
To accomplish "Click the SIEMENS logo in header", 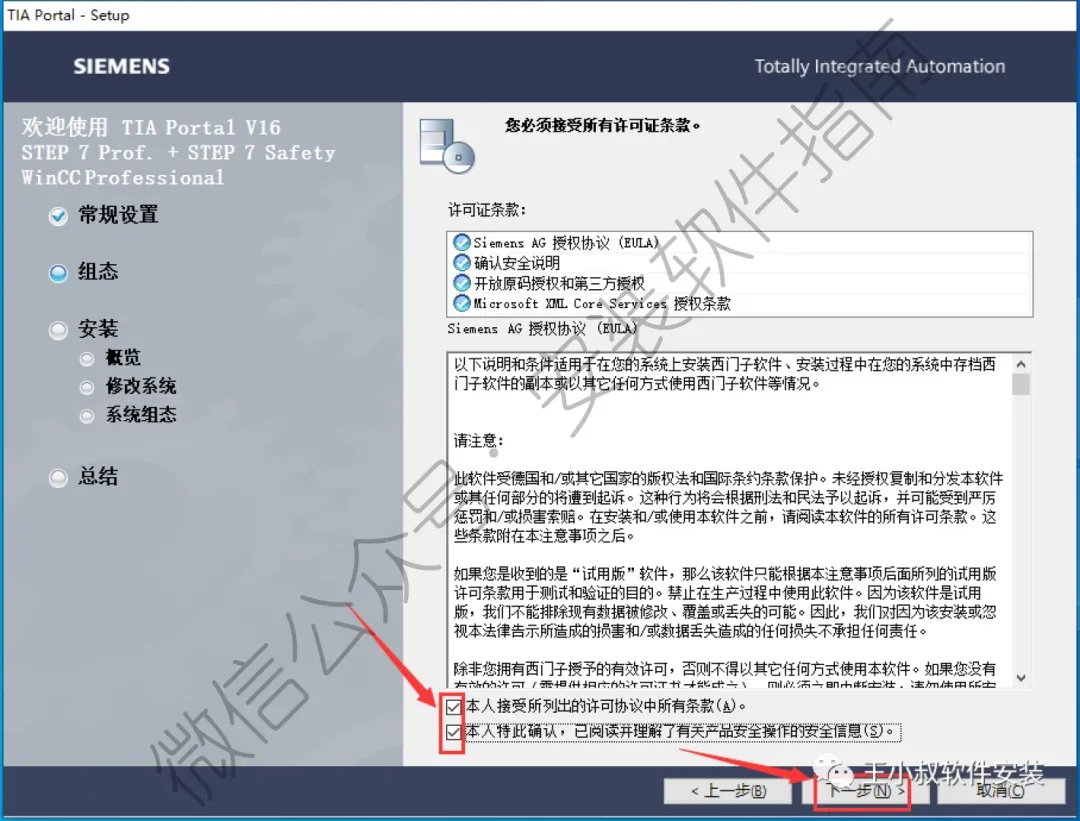I will (121, 66).
